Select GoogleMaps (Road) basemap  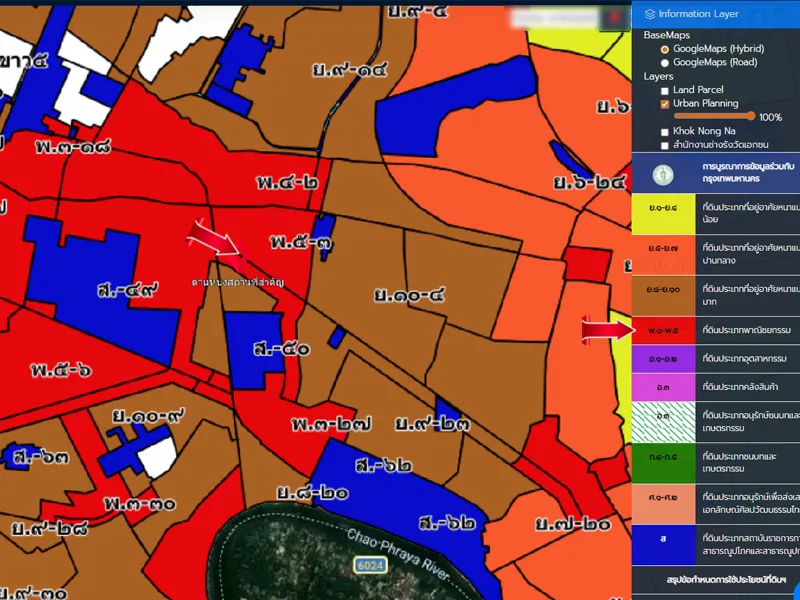665,62
